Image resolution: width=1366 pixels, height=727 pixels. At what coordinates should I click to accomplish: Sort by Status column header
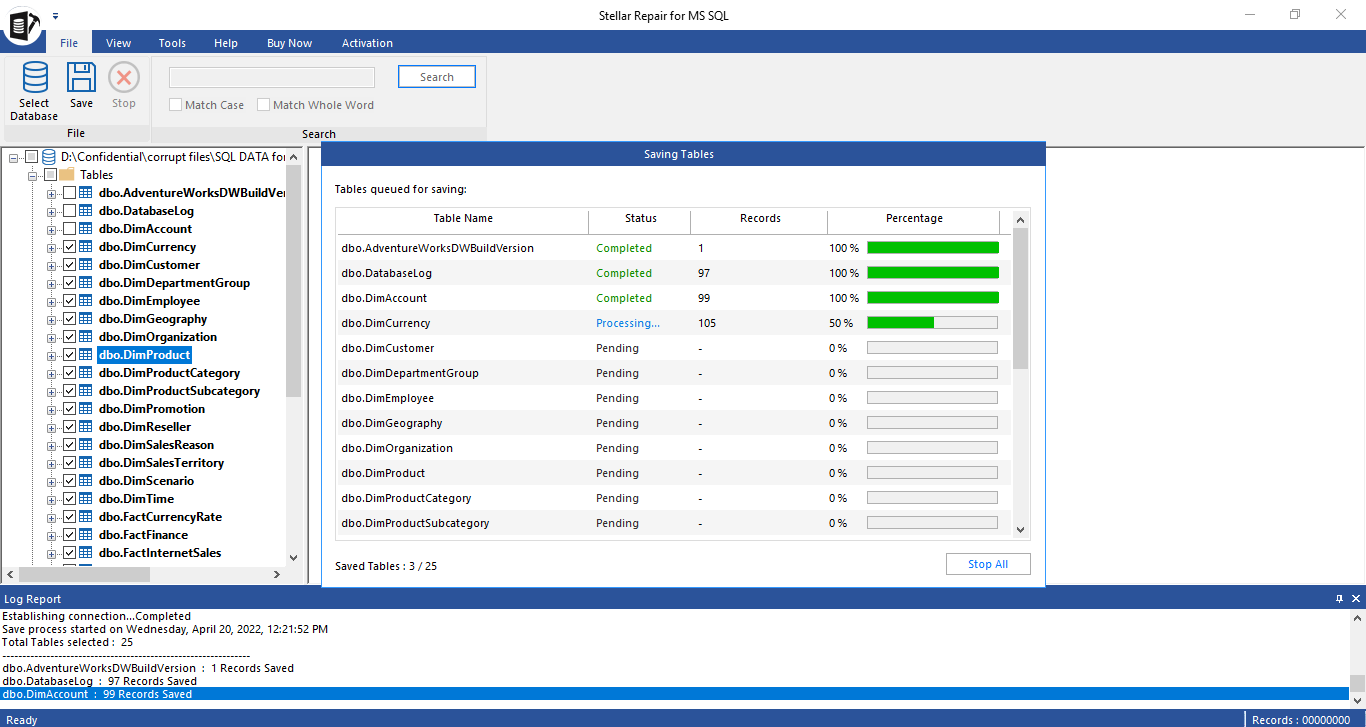641,219
